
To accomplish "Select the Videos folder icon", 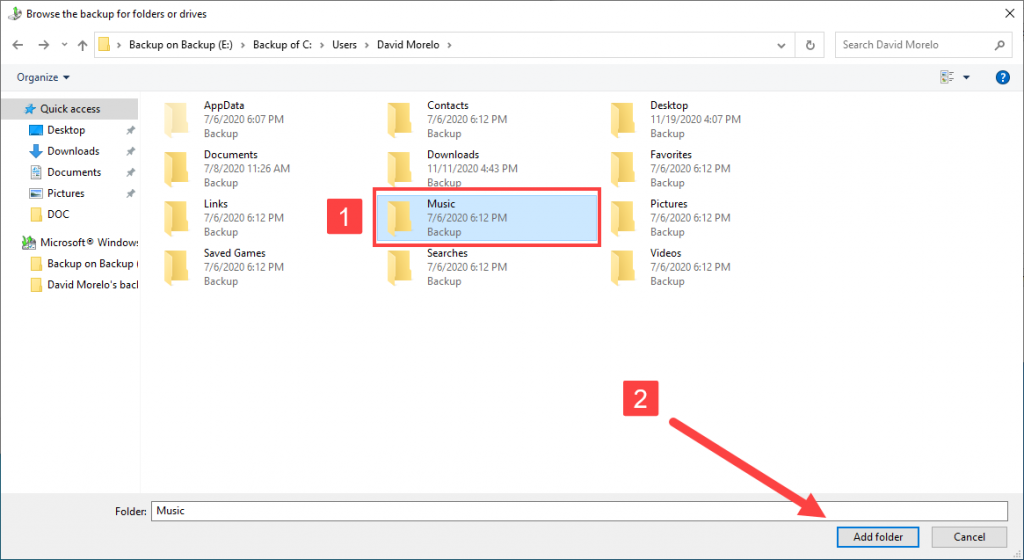I will [623, 268].
